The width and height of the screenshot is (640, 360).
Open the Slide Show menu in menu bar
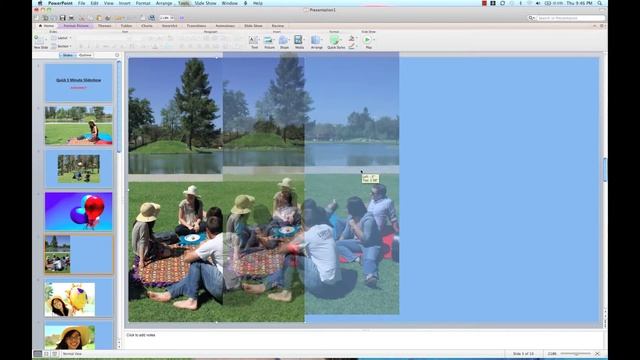click(x=205, y=3)
